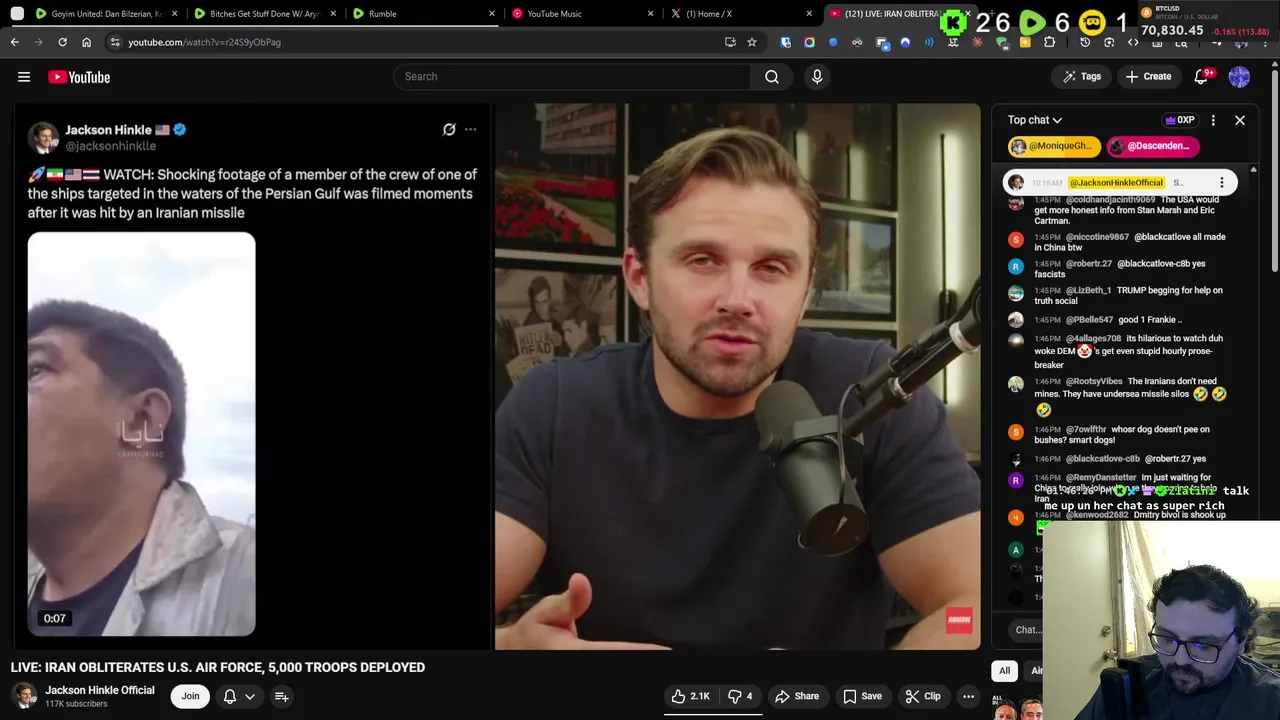Viewport: 1280px width, 720px height.
Task: Open YouTube notifications bell
Action: click(1202, 77)
